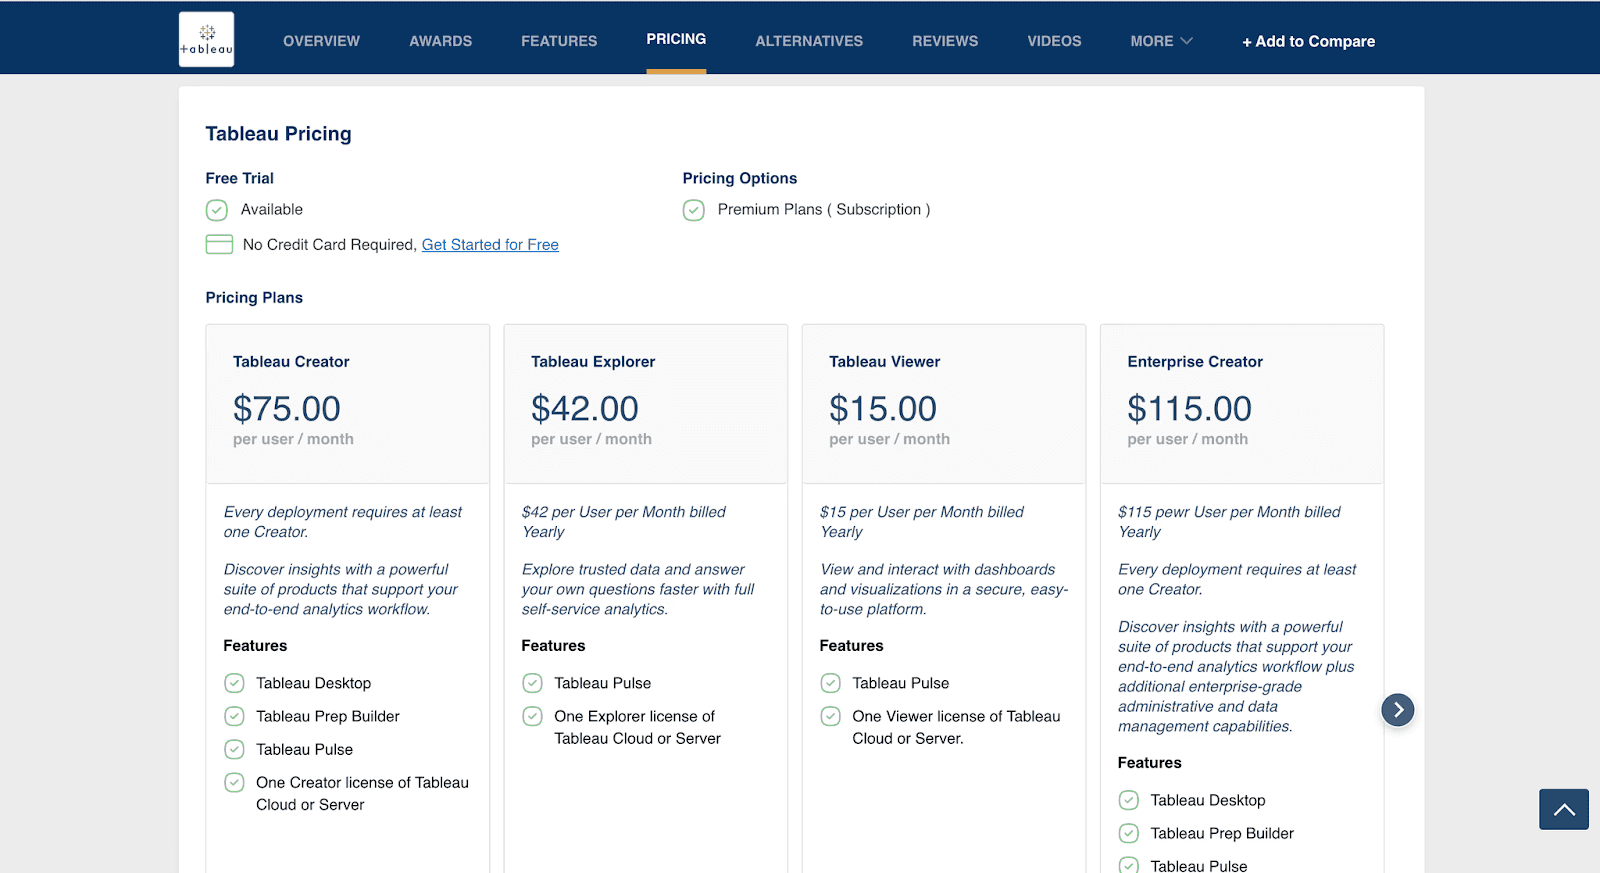
Task: Expand the More dropdown menu
Action: click(x=1161, y=41)
